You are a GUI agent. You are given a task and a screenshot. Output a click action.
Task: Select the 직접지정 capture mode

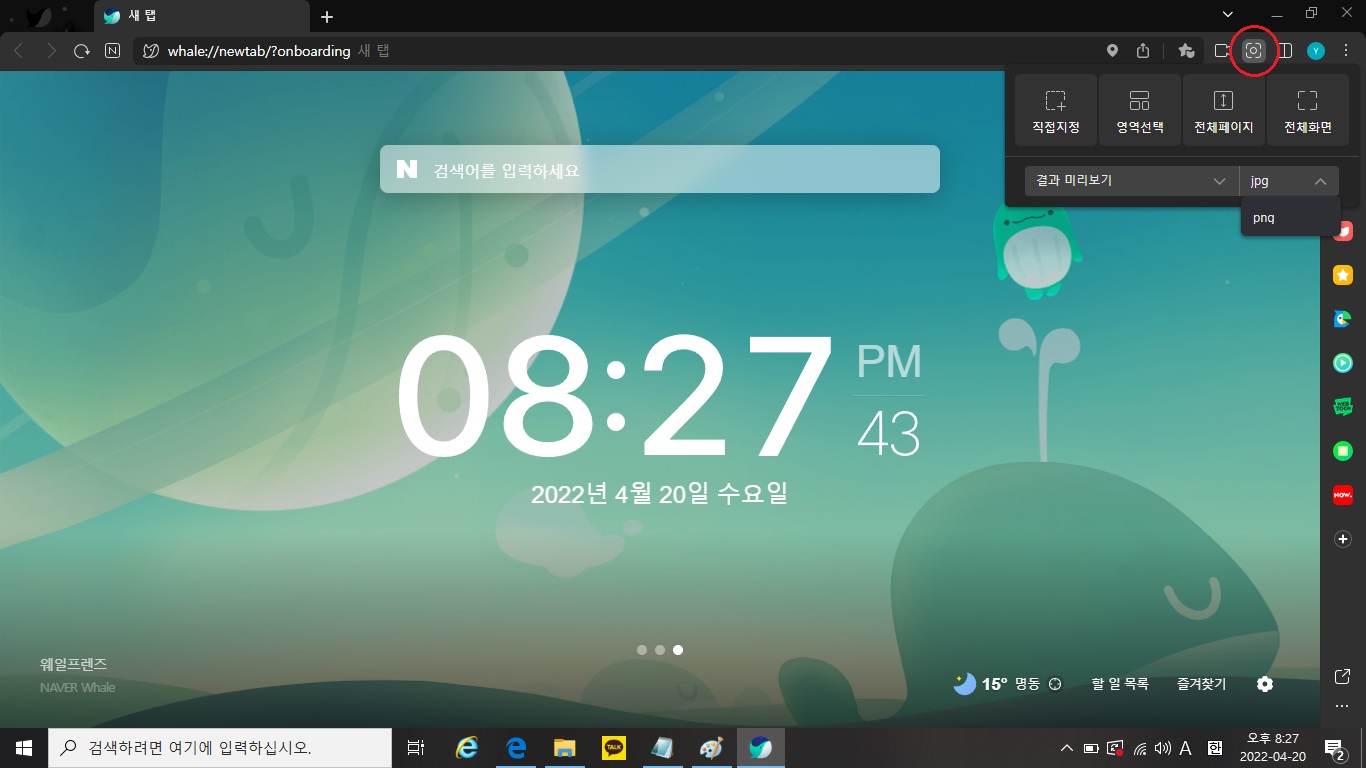coord(1056,111)
